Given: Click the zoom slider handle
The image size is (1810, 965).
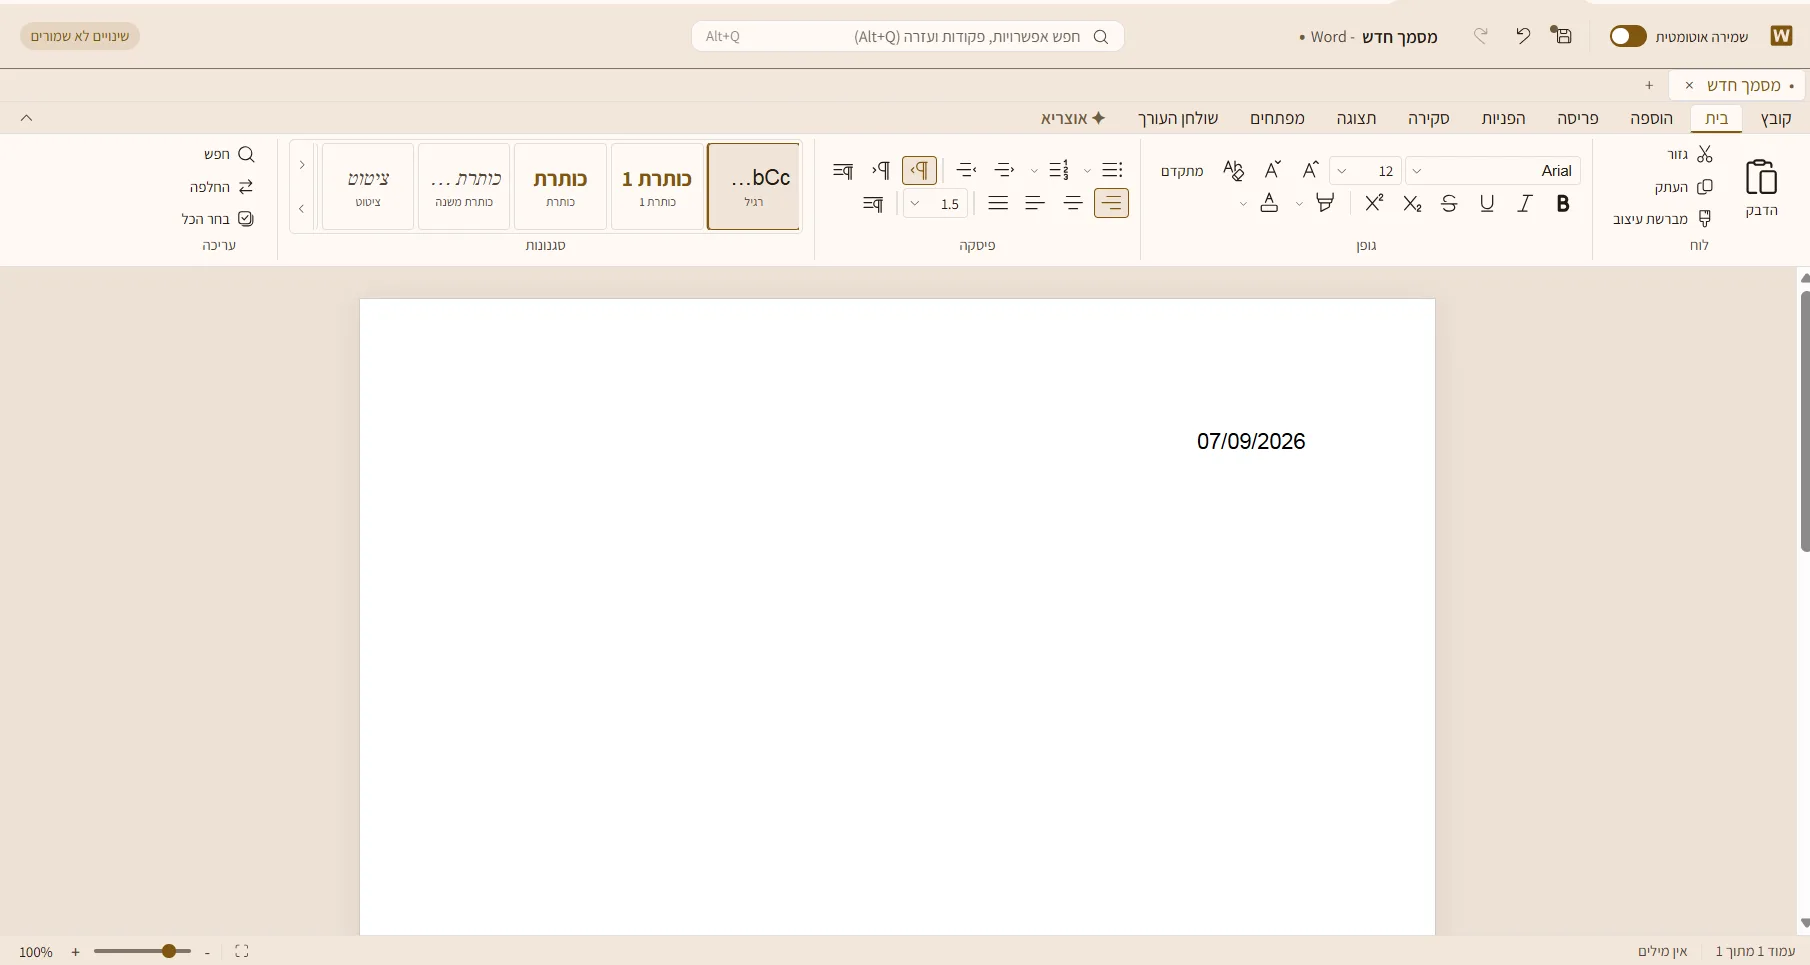Looking at the screenshot, I should click(x=169, y=951).
